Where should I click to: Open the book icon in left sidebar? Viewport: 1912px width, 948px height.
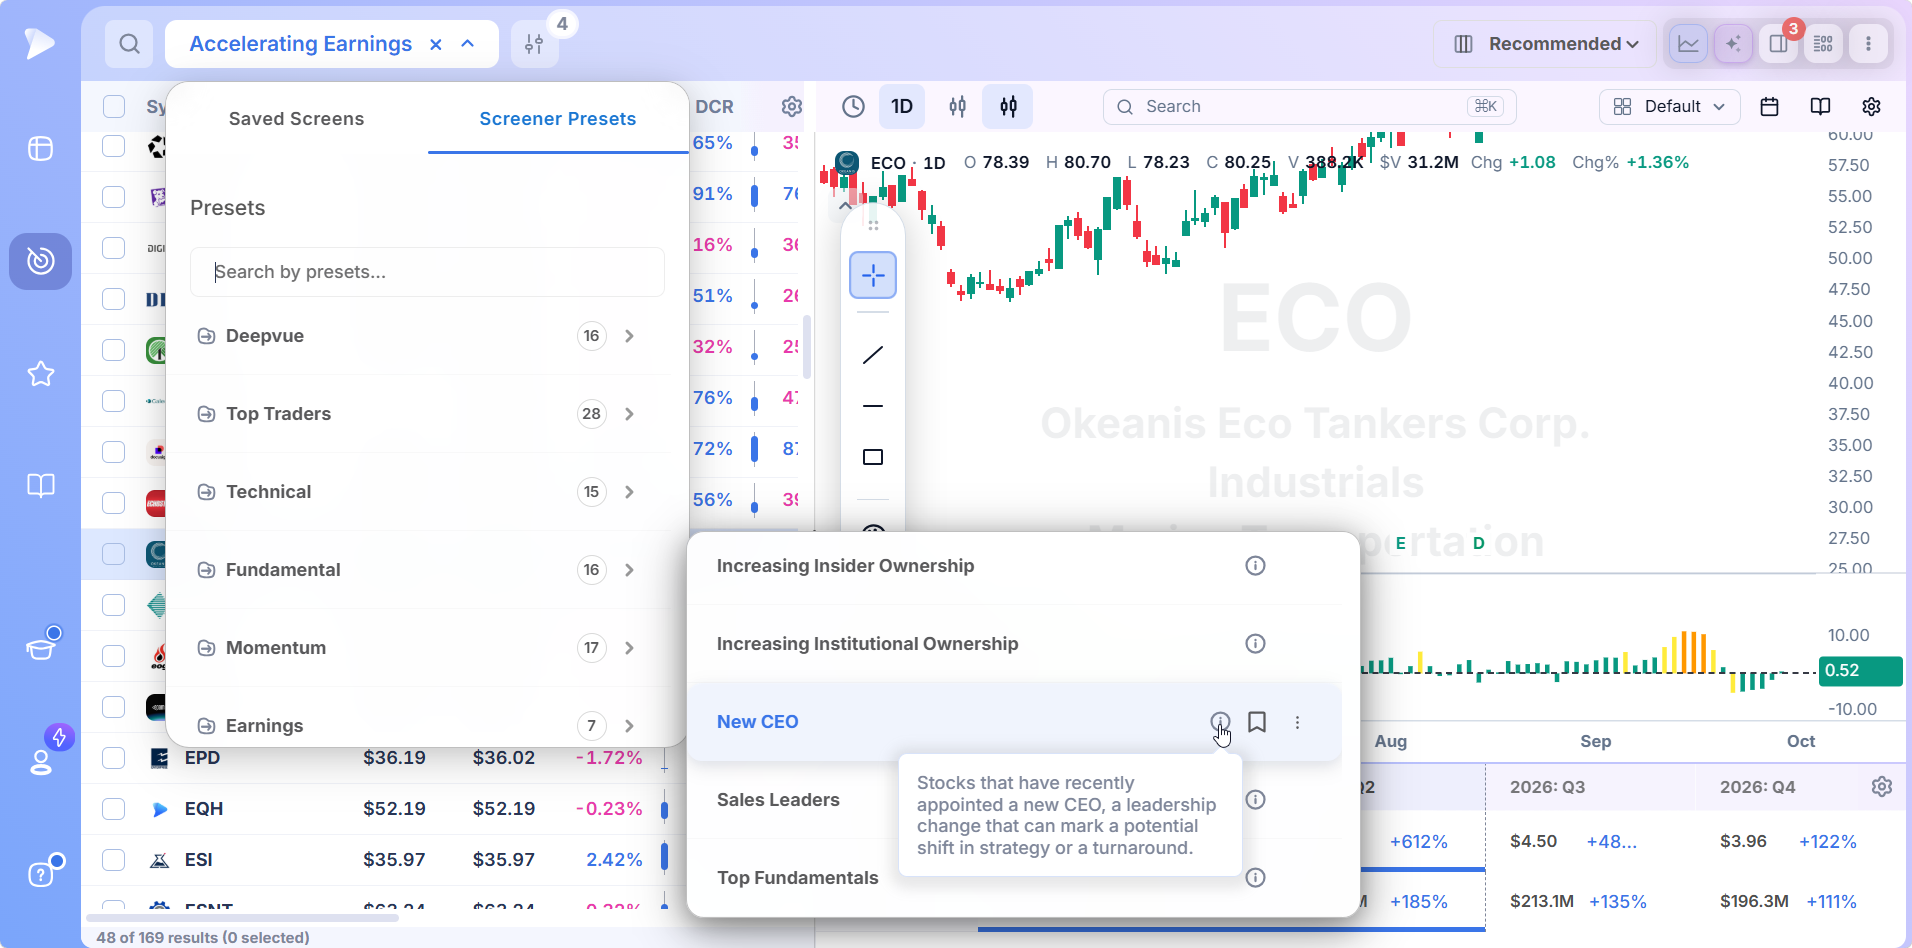[x=41, y=486]
